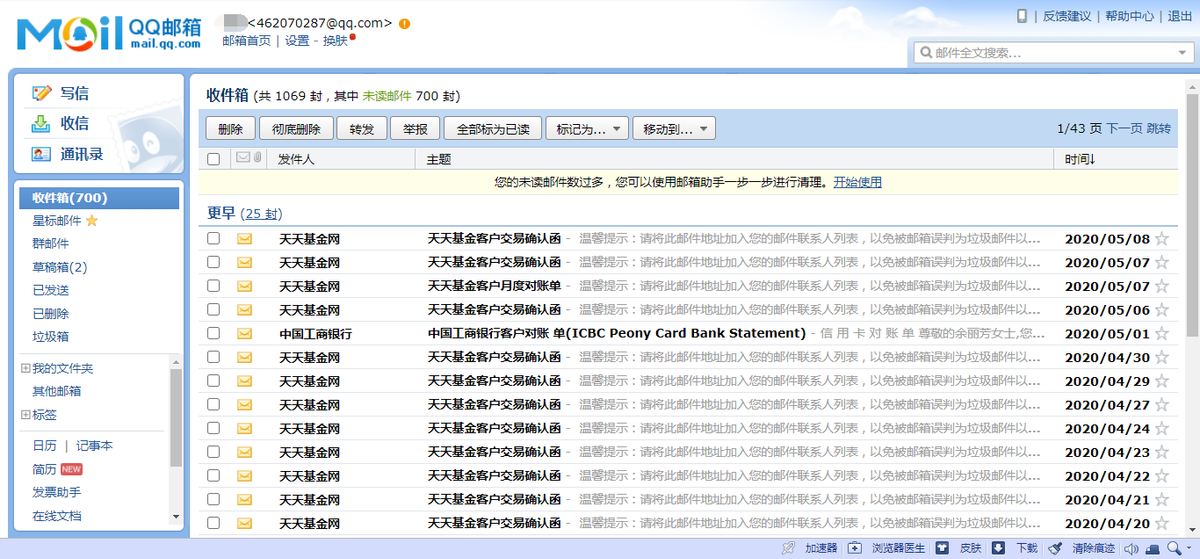Viewport: 1200px width, 559px height.
Task: Open zoom level dropdown arrow in status bar
Action: click(x=1189, y=548)
